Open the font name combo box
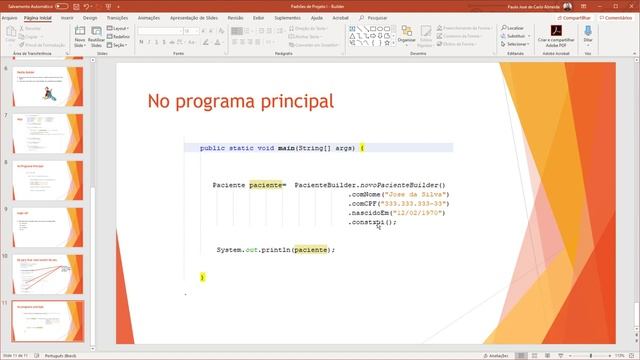This screenshot has width=640, height=360. (160, 31)
